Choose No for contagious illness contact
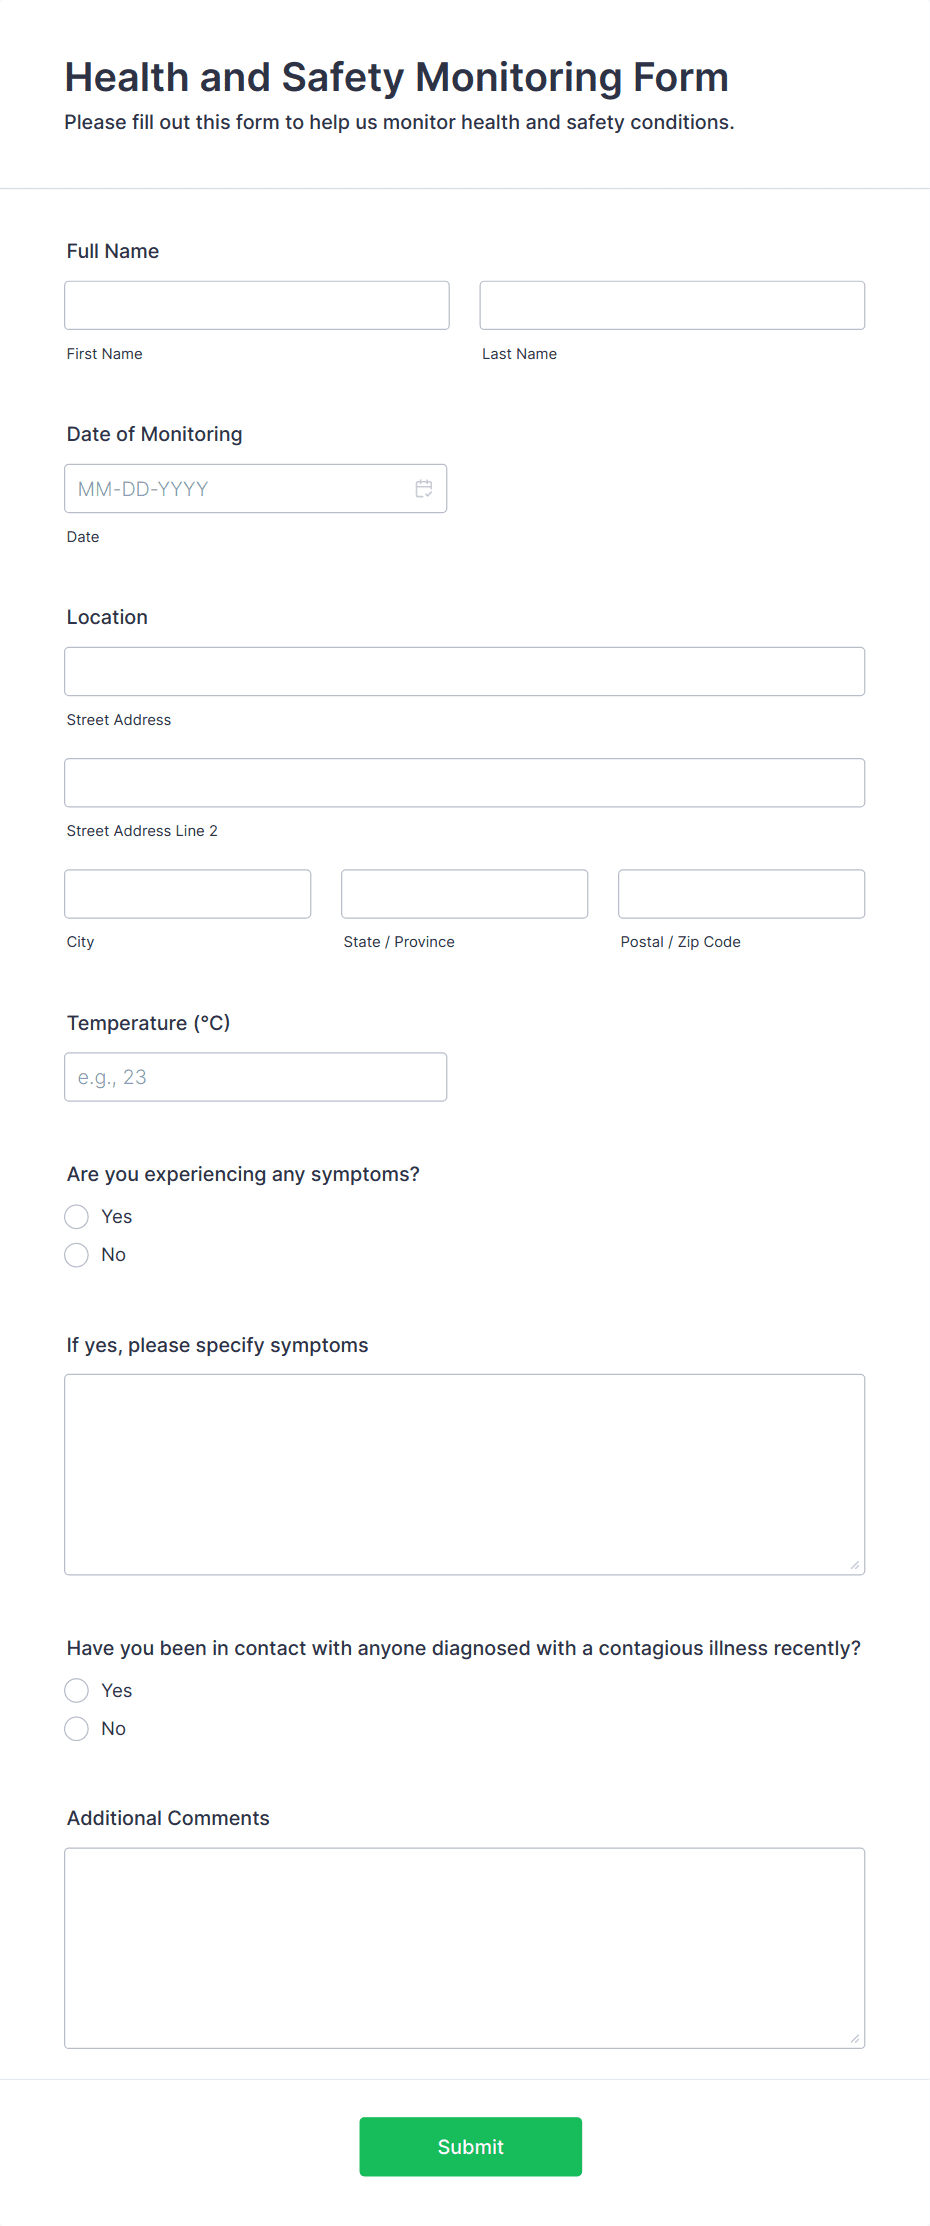930x2226 pixels. 77,1729
